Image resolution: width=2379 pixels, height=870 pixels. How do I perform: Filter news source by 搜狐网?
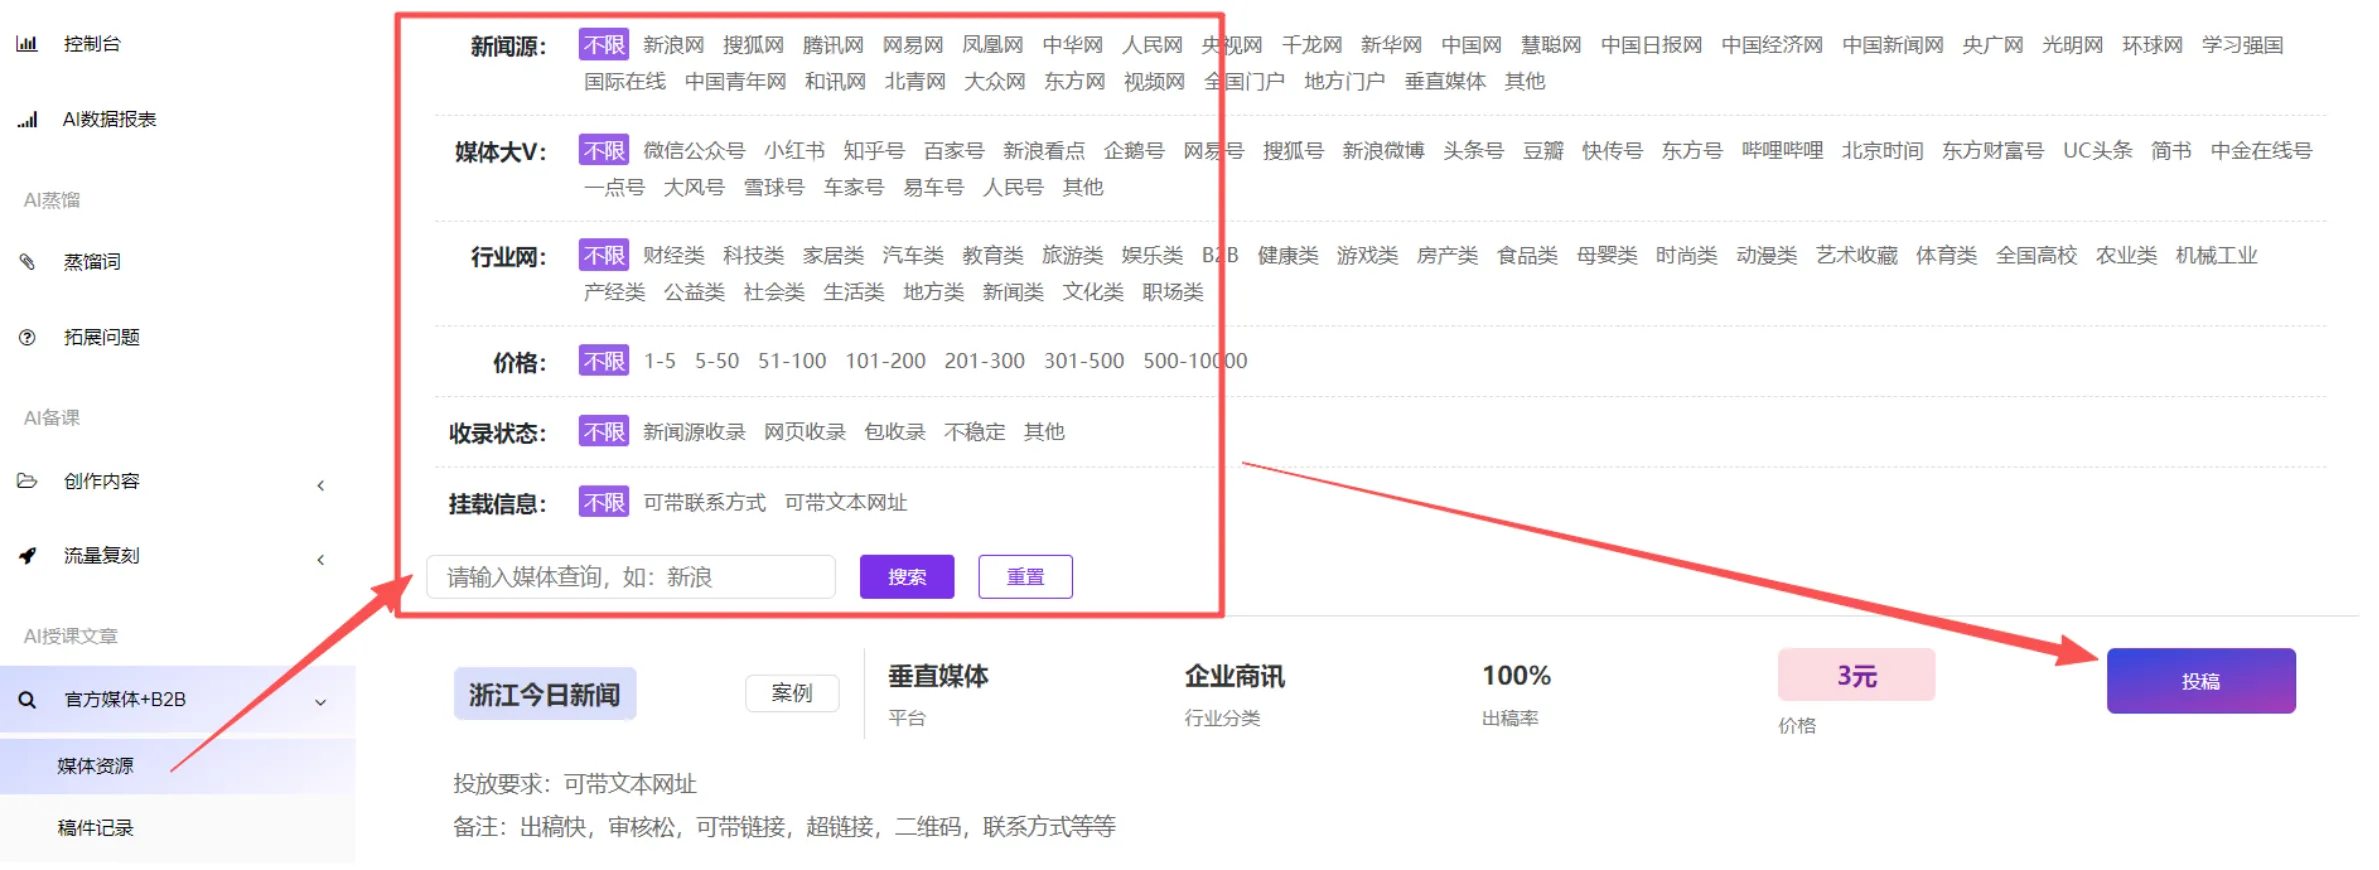(x=753, y=45)
